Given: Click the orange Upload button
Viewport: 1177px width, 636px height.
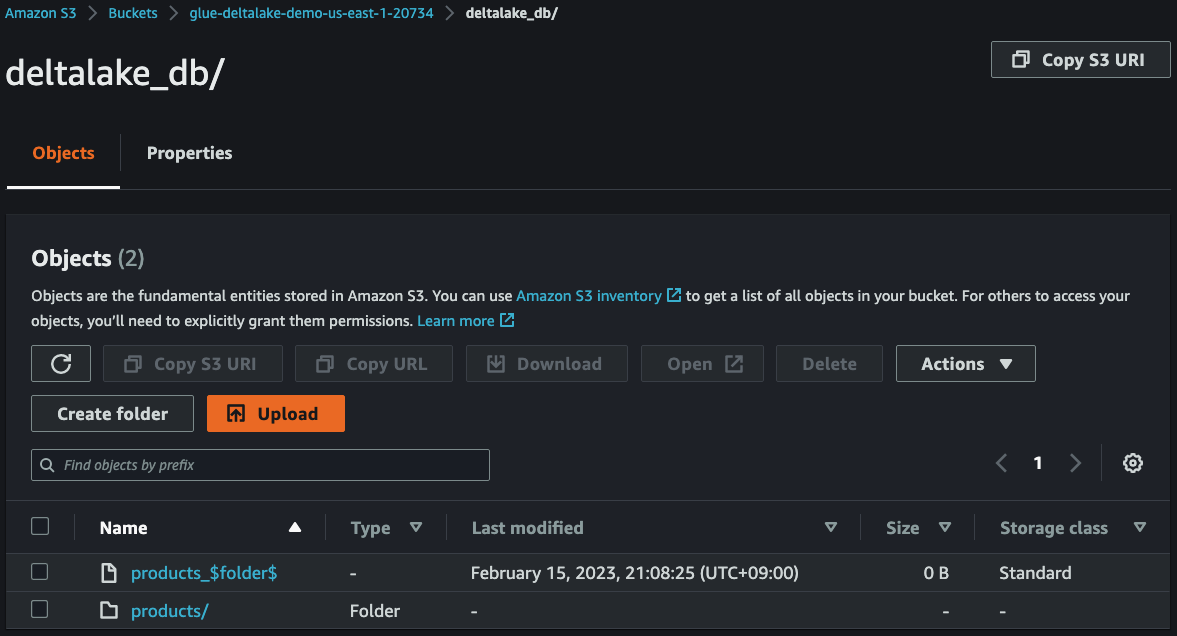Looking at the screenshot, I should pos(275,414).
